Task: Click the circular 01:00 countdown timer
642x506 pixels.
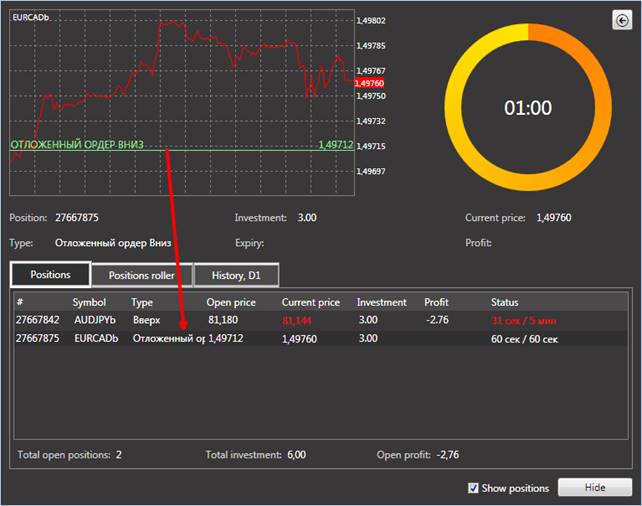Action: tap(527, 108)
